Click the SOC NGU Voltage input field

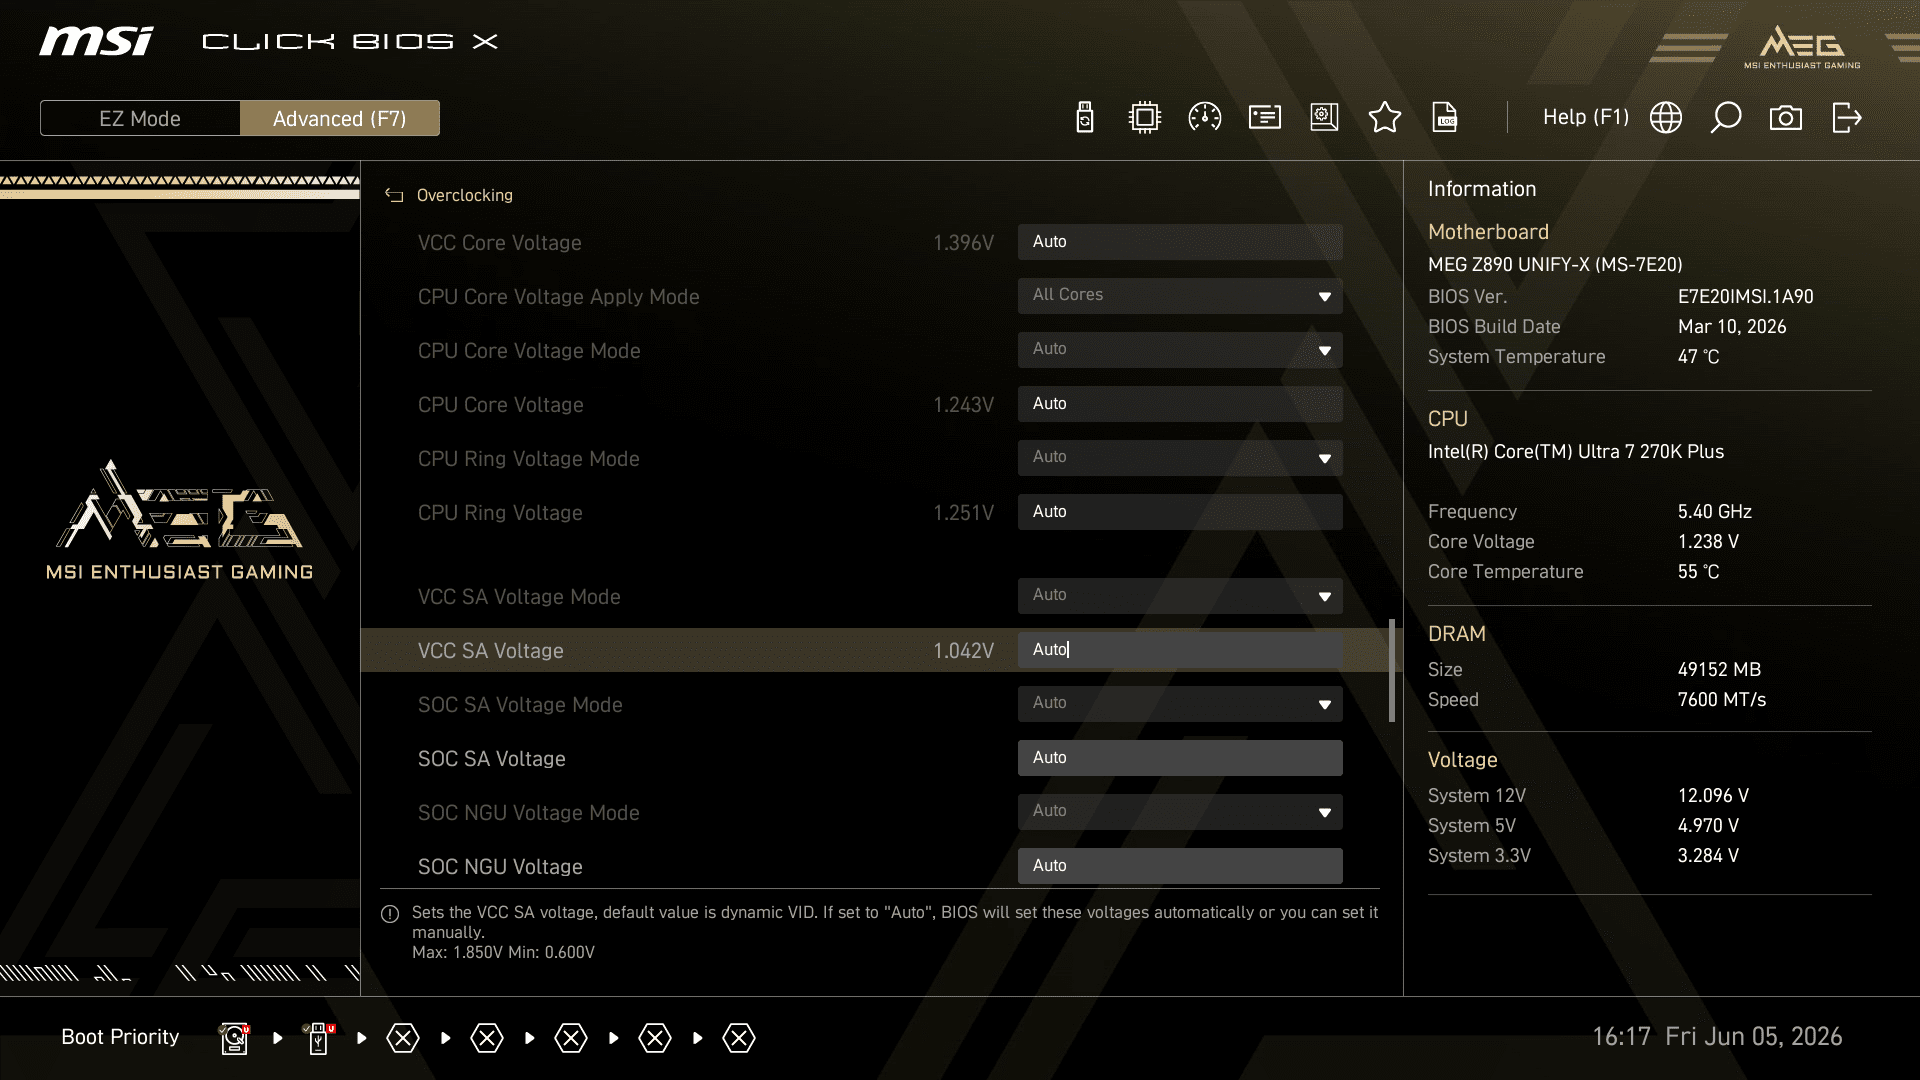tap(1180, 866)
